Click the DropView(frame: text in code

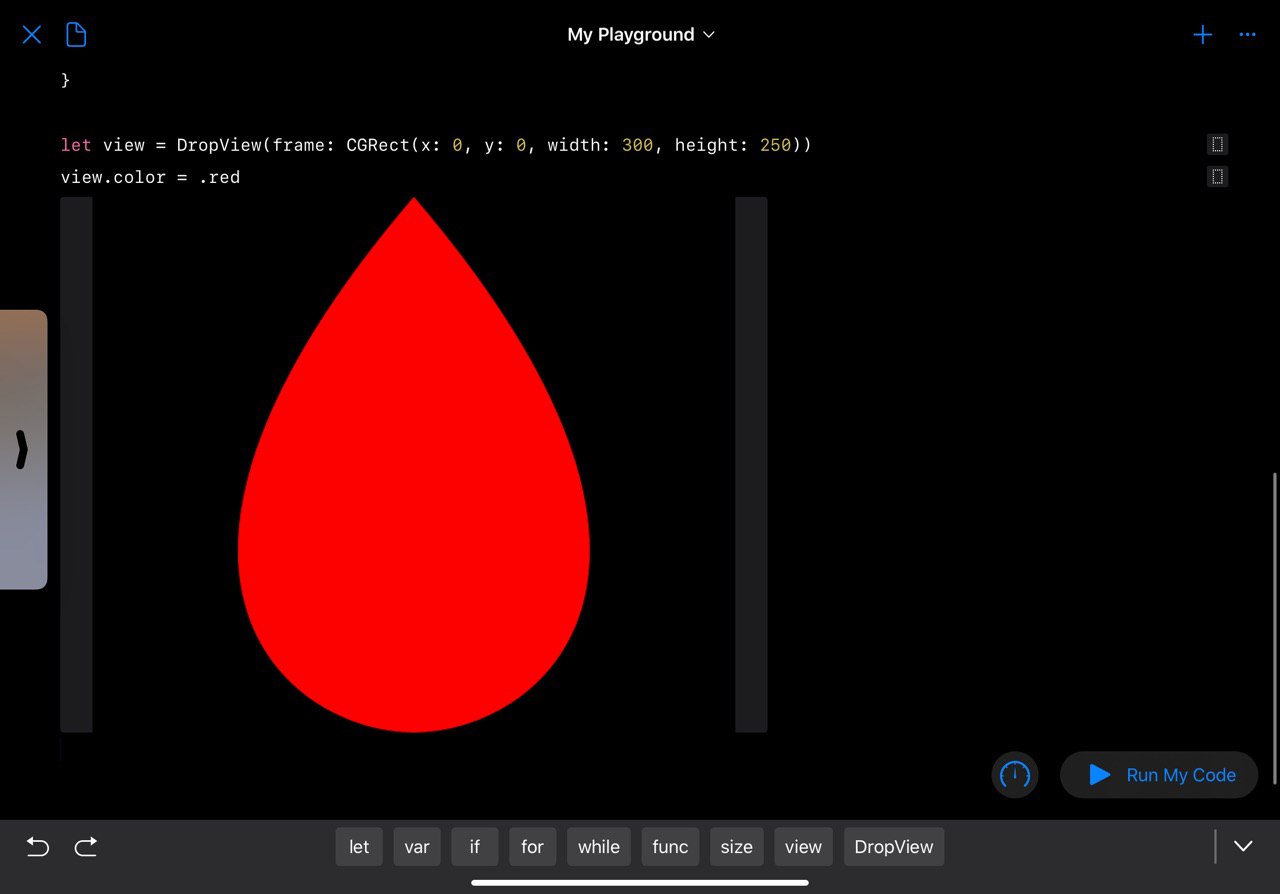tap(258, 145)
